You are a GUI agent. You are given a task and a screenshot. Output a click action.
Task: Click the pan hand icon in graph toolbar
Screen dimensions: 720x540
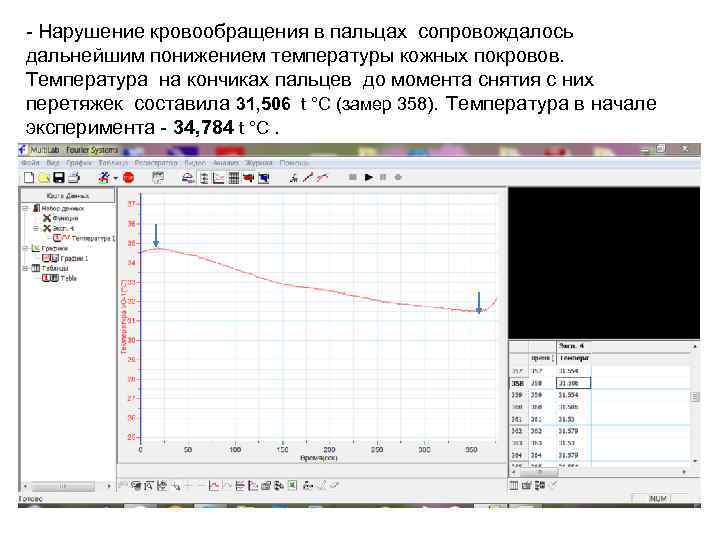(x=136, y=485)
